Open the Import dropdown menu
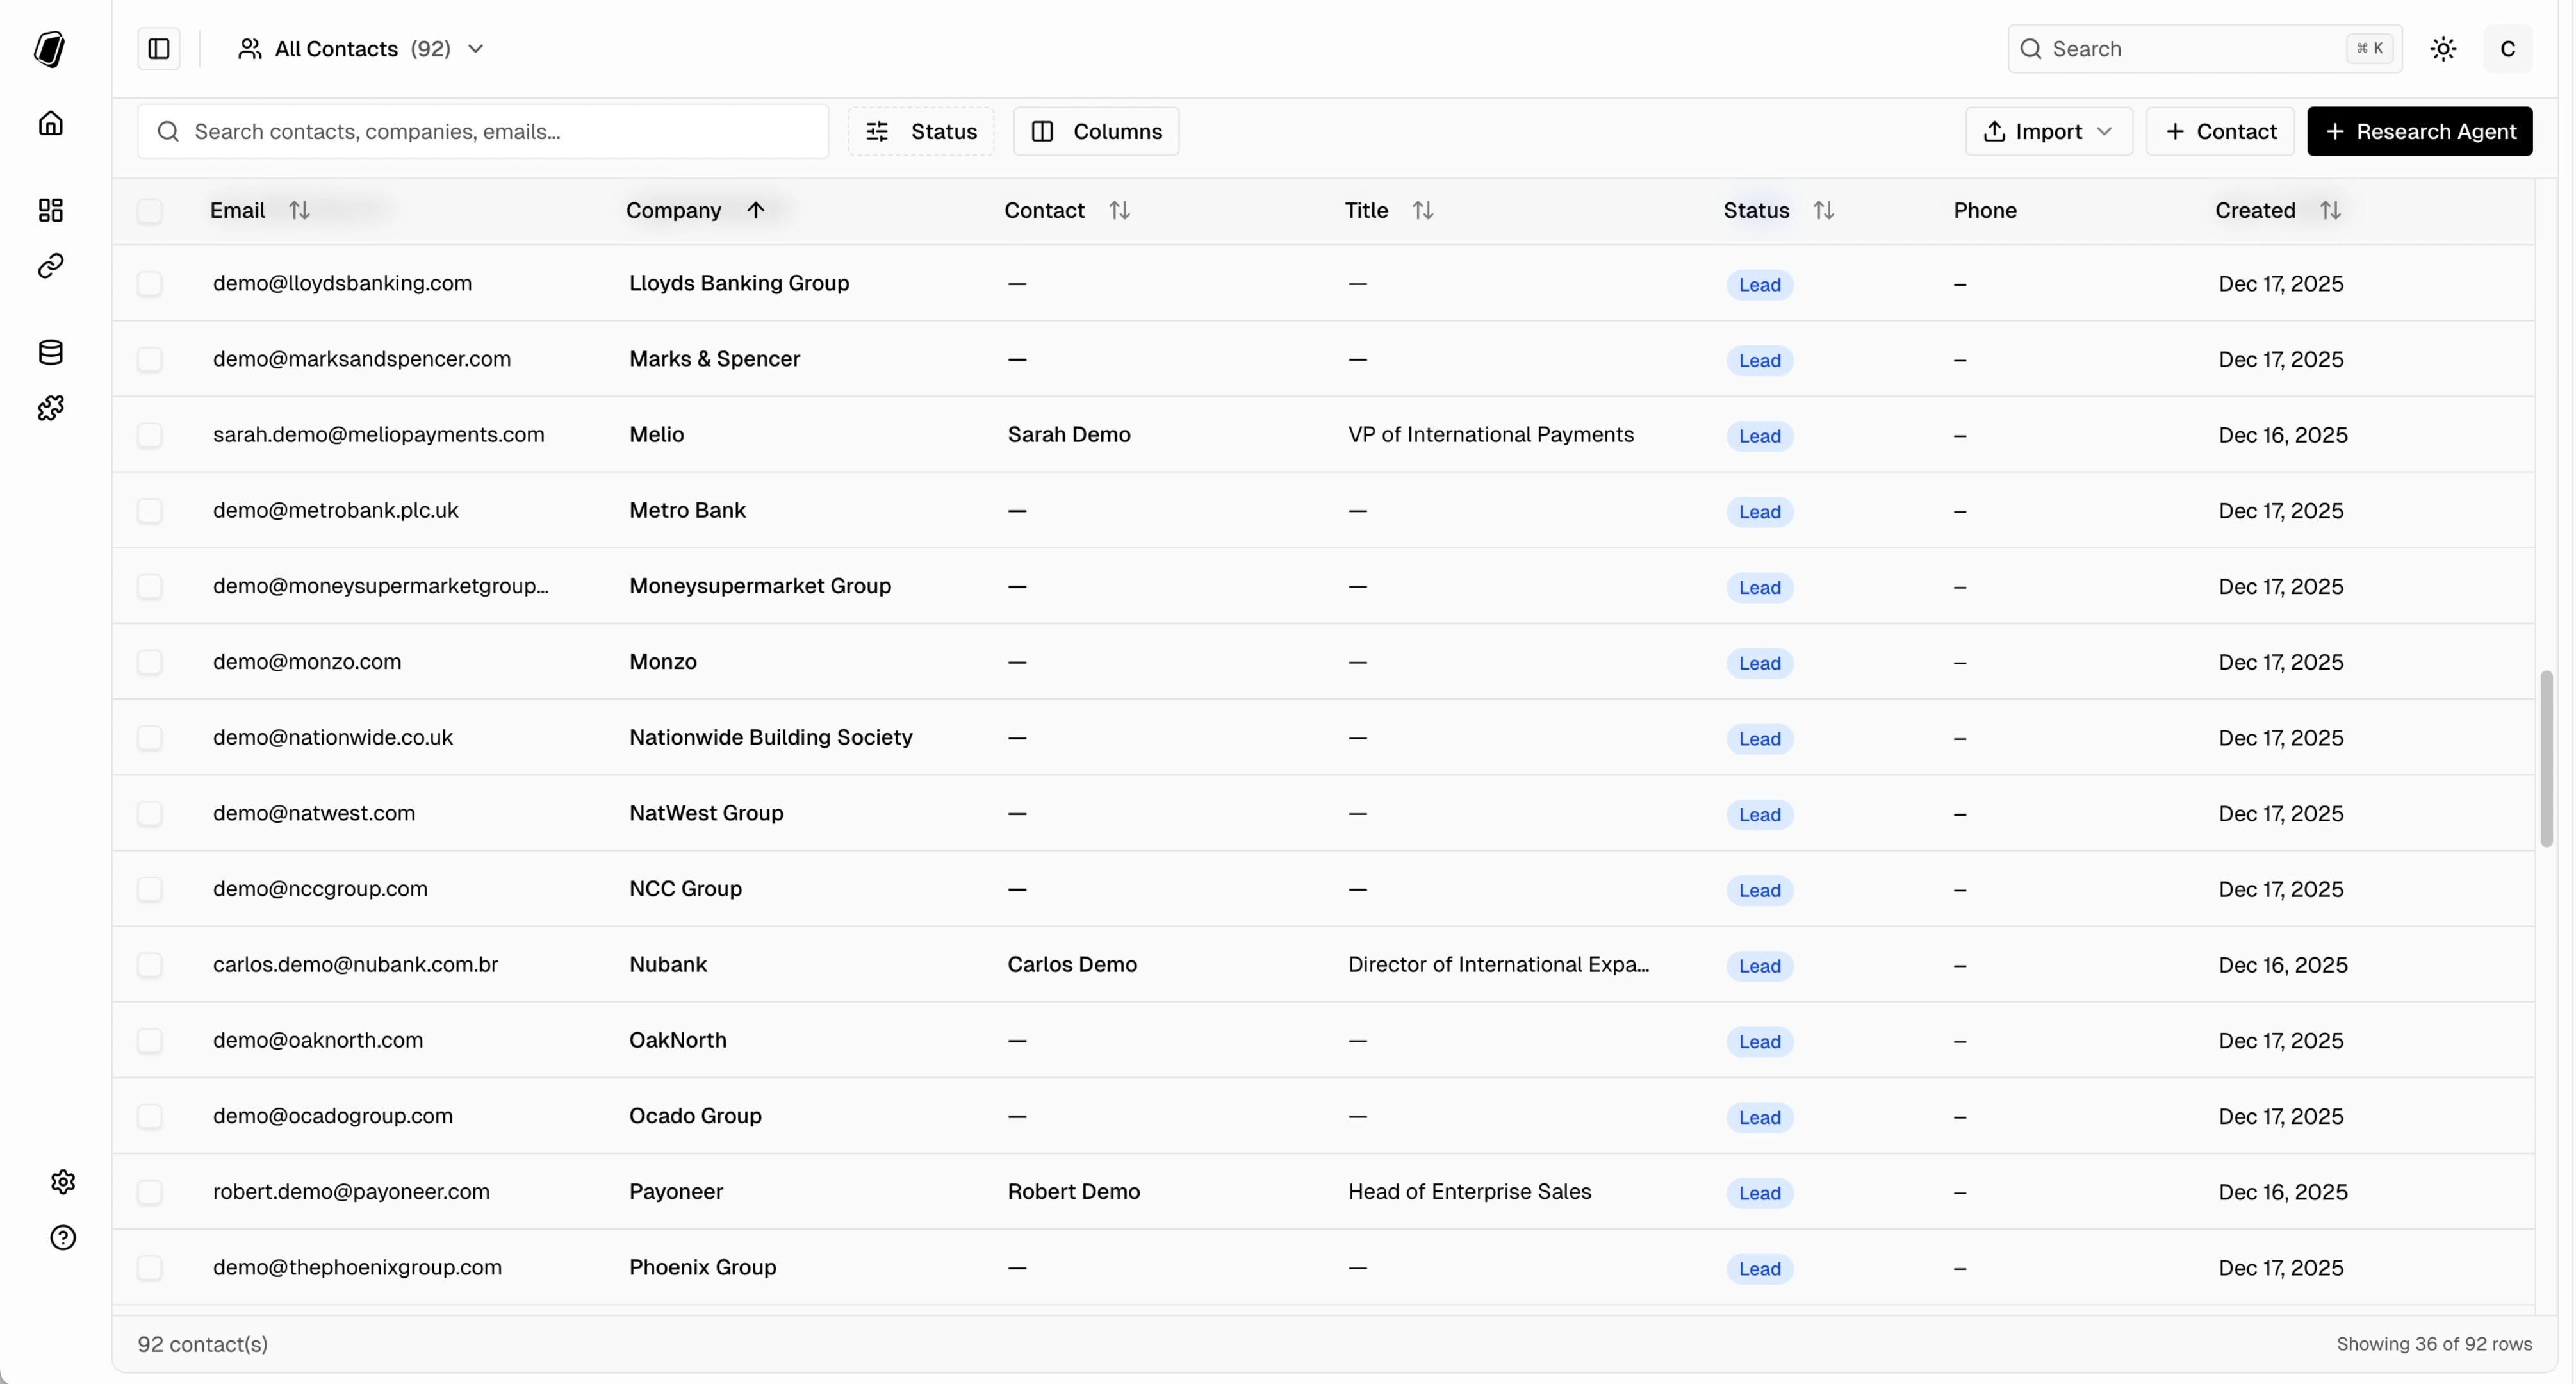This screenshot has height=1384, width=2576. [x=2048, y=132]
